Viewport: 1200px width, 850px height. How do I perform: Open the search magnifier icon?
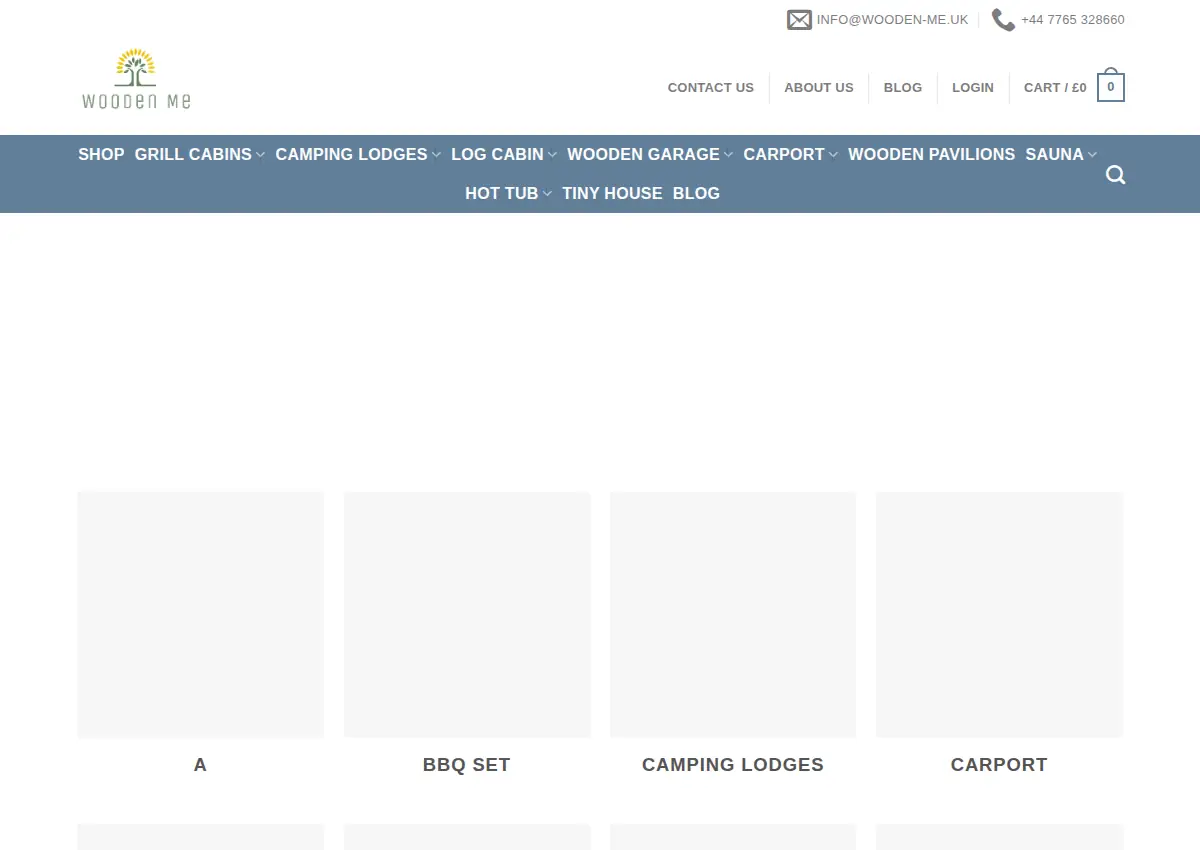click(1116, 175)
